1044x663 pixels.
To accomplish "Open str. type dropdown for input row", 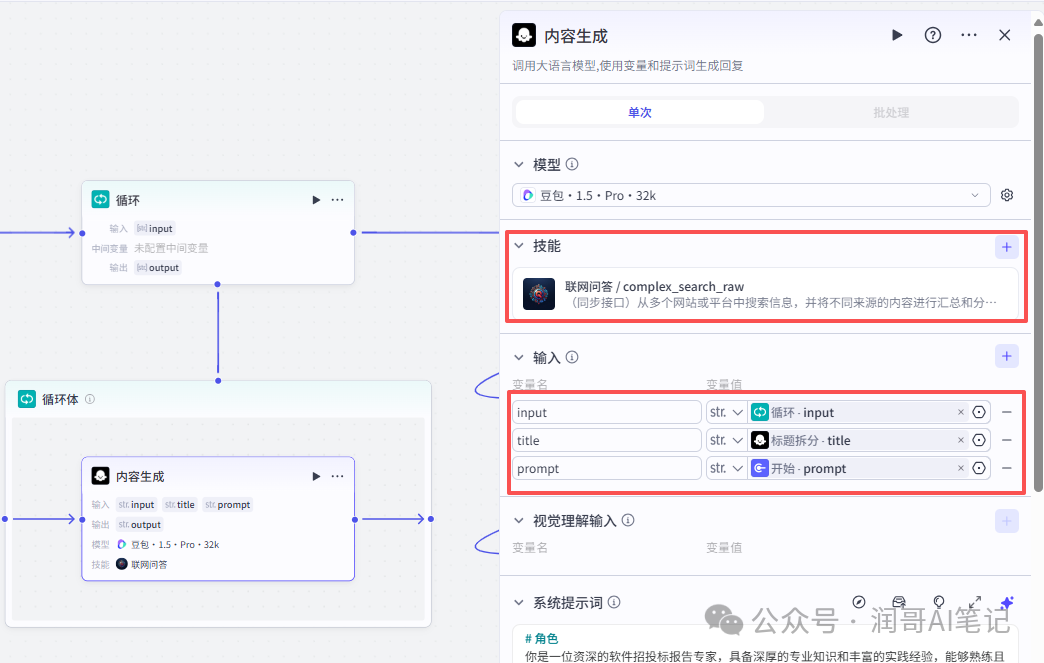I will [726, 412].
